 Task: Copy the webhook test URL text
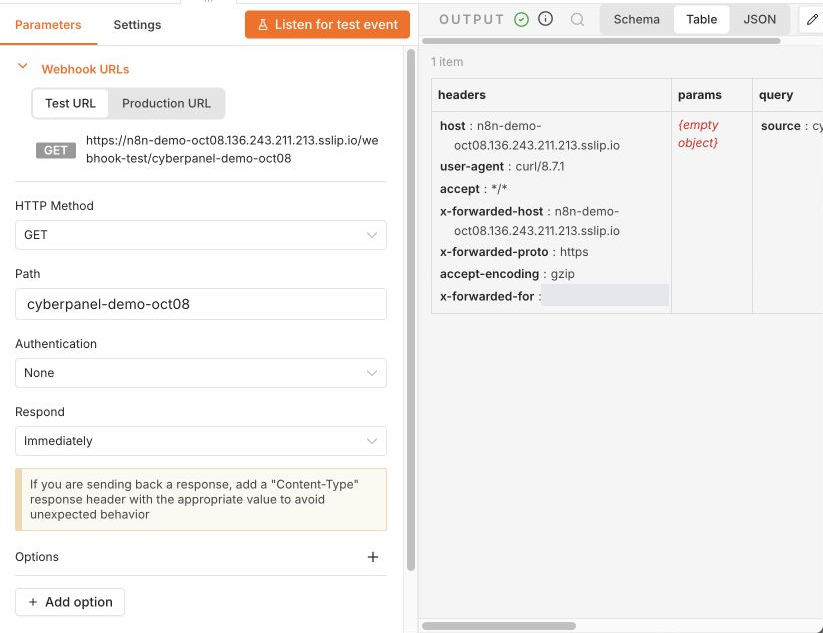(x=232, y=150)
